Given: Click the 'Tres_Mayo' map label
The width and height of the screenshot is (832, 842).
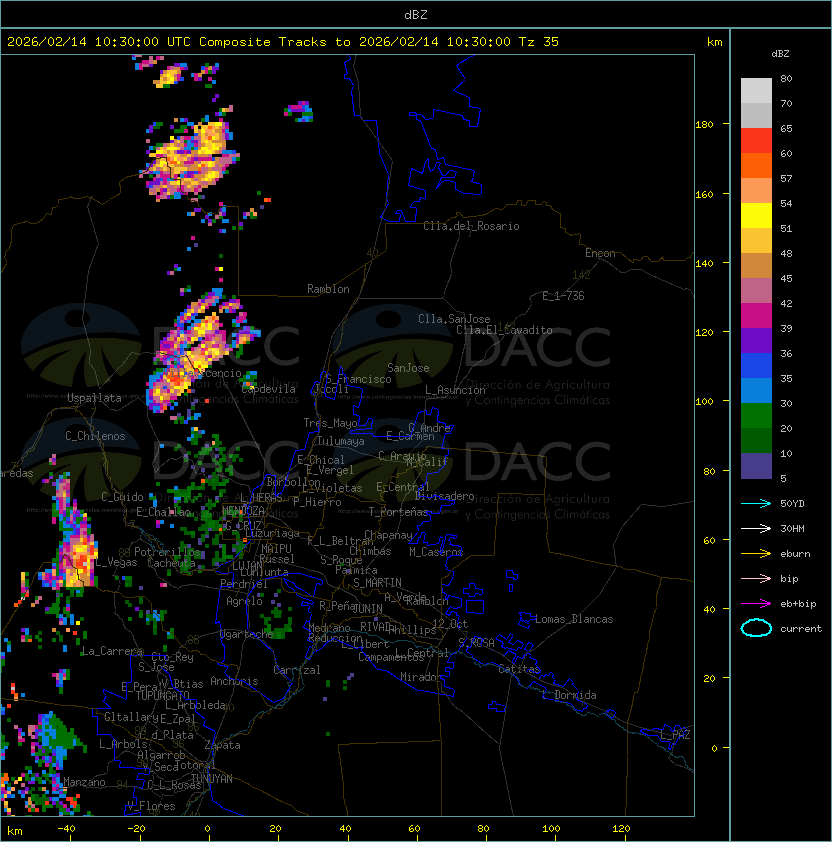Looking at the screenshot, I should pos(330,423).
